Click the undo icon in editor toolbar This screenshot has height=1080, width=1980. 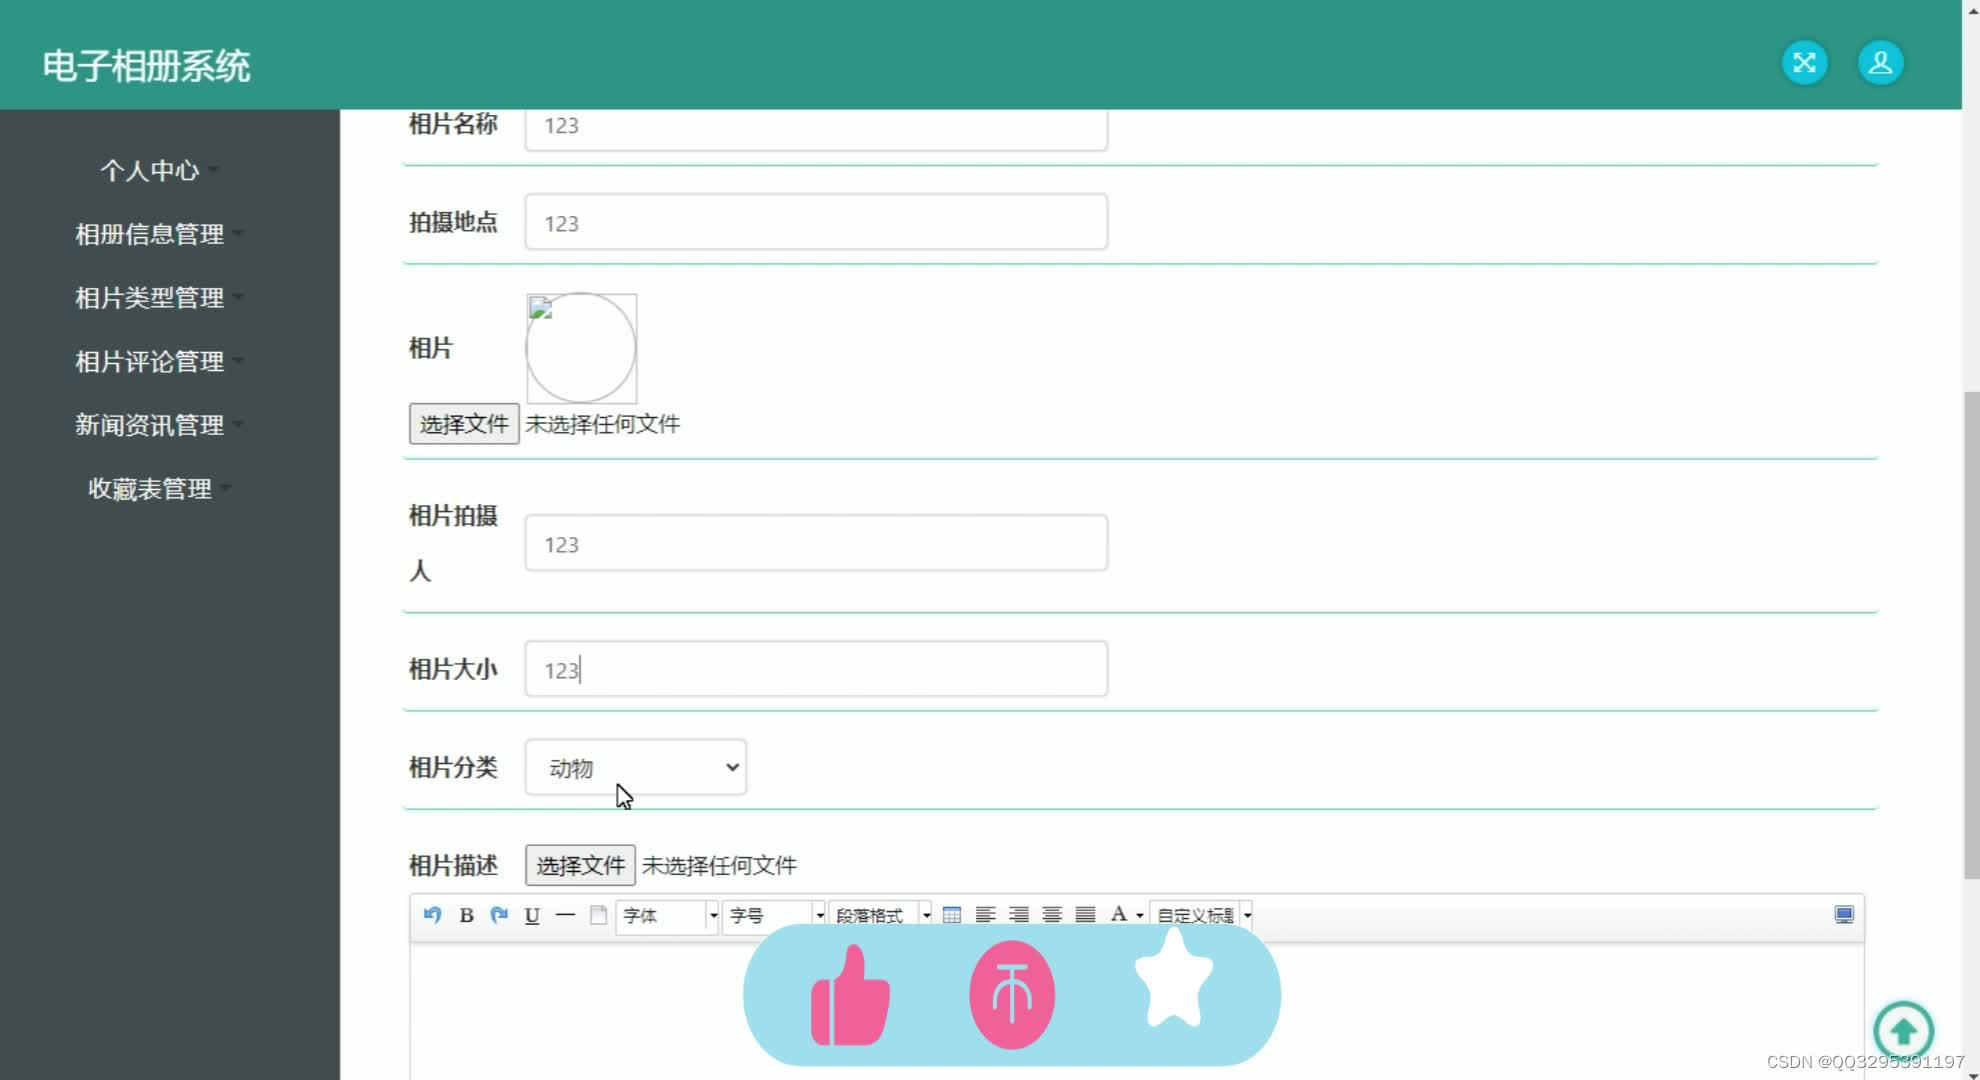[432, 915]
